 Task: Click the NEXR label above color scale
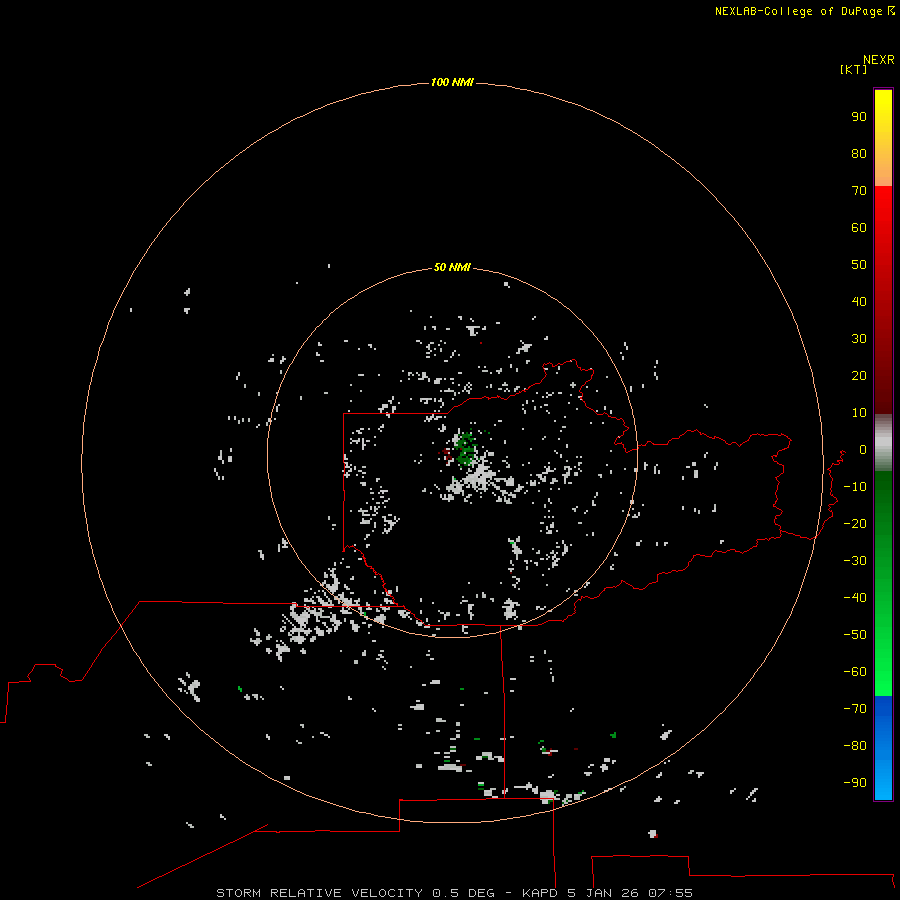pos(878,60)
